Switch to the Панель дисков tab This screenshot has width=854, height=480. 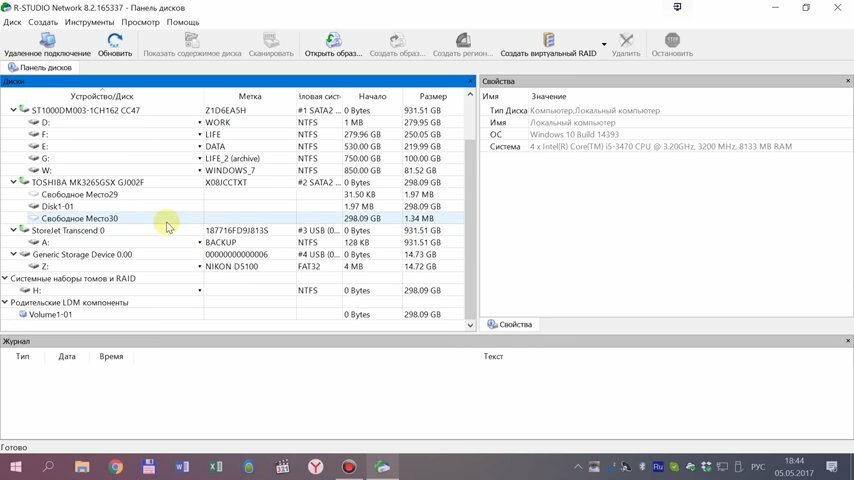coord(40,68)
